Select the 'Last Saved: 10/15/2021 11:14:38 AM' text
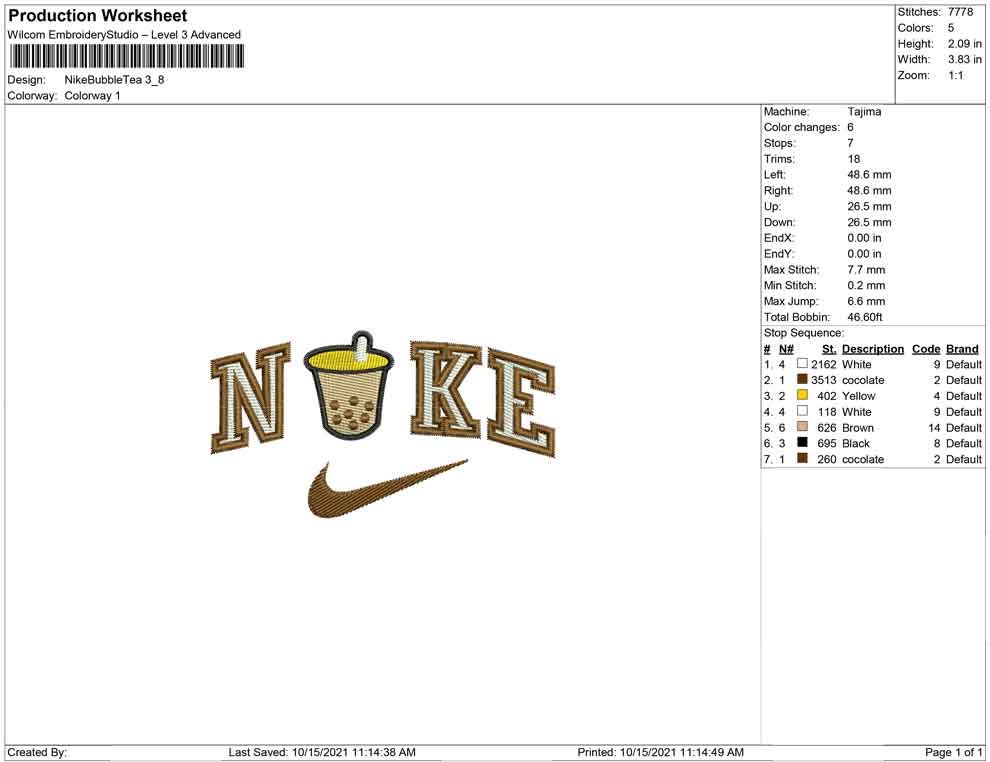Image resolution: width=990 pixels, height=762 pixels. pos(322,752)
